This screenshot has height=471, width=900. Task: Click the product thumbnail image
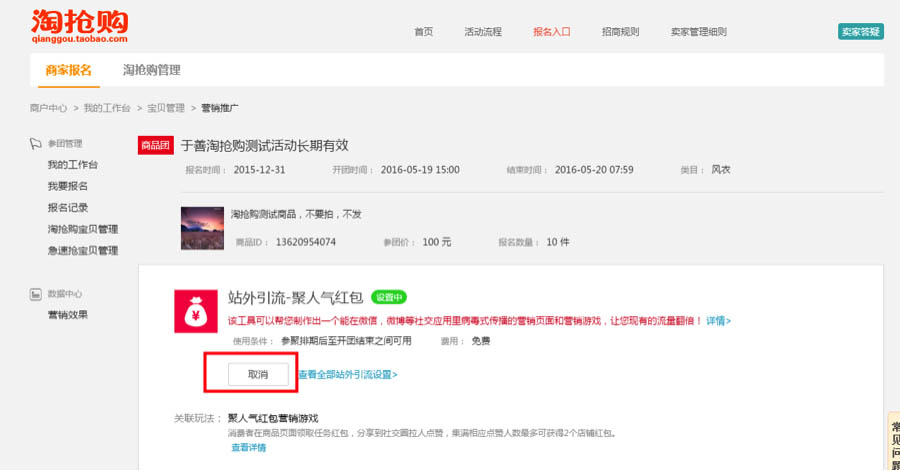coord(202,228)
